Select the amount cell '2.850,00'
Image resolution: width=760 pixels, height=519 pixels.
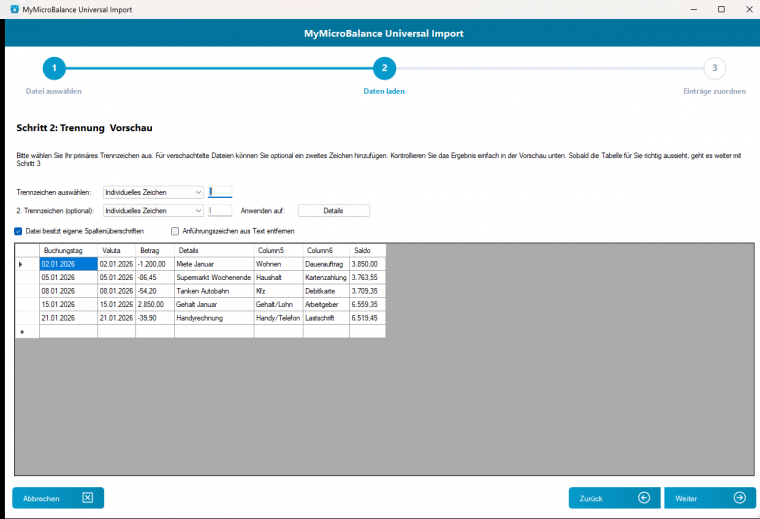coord(155,304)
